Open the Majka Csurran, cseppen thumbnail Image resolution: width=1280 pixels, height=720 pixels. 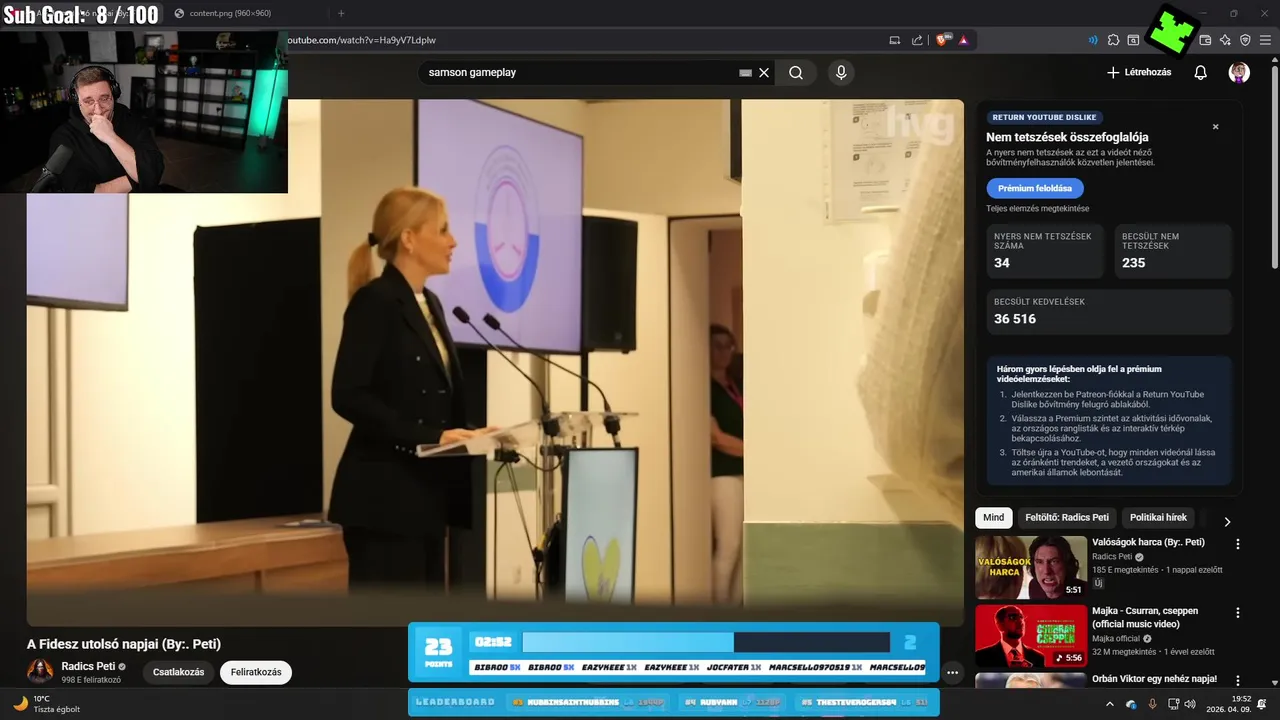tap(1031, 636)
